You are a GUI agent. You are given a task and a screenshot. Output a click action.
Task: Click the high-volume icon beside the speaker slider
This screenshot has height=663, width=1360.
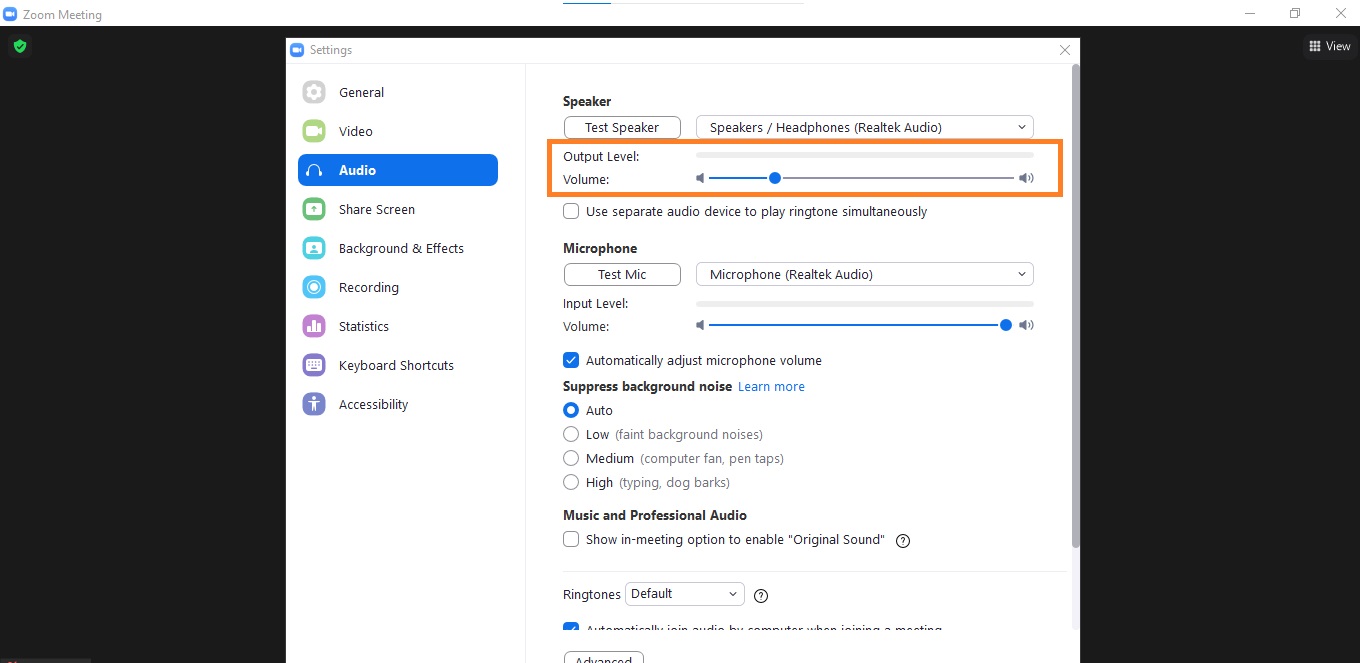(1026, 178)
